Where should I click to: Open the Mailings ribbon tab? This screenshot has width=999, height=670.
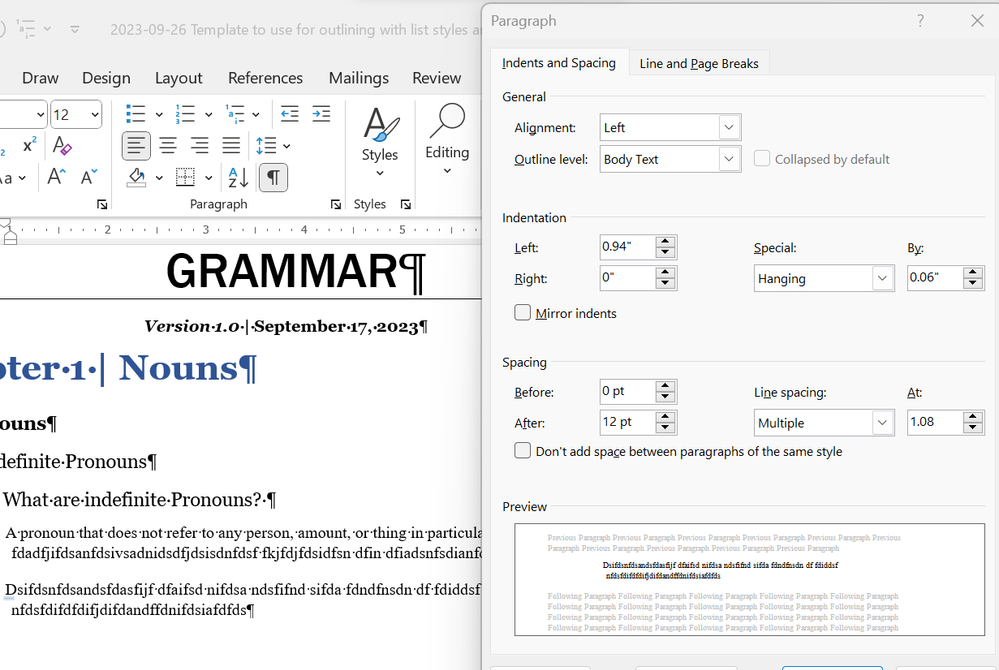359,78
